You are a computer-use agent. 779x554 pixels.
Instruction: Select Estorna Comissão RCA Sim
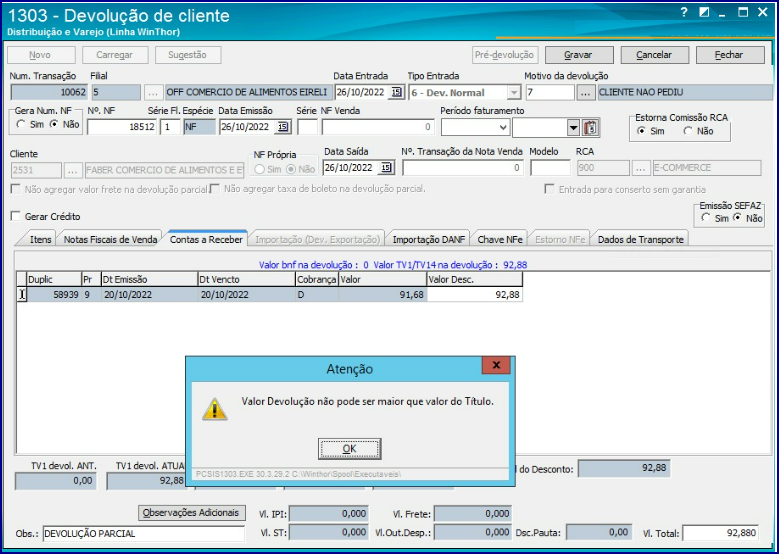tap(642, 131)
